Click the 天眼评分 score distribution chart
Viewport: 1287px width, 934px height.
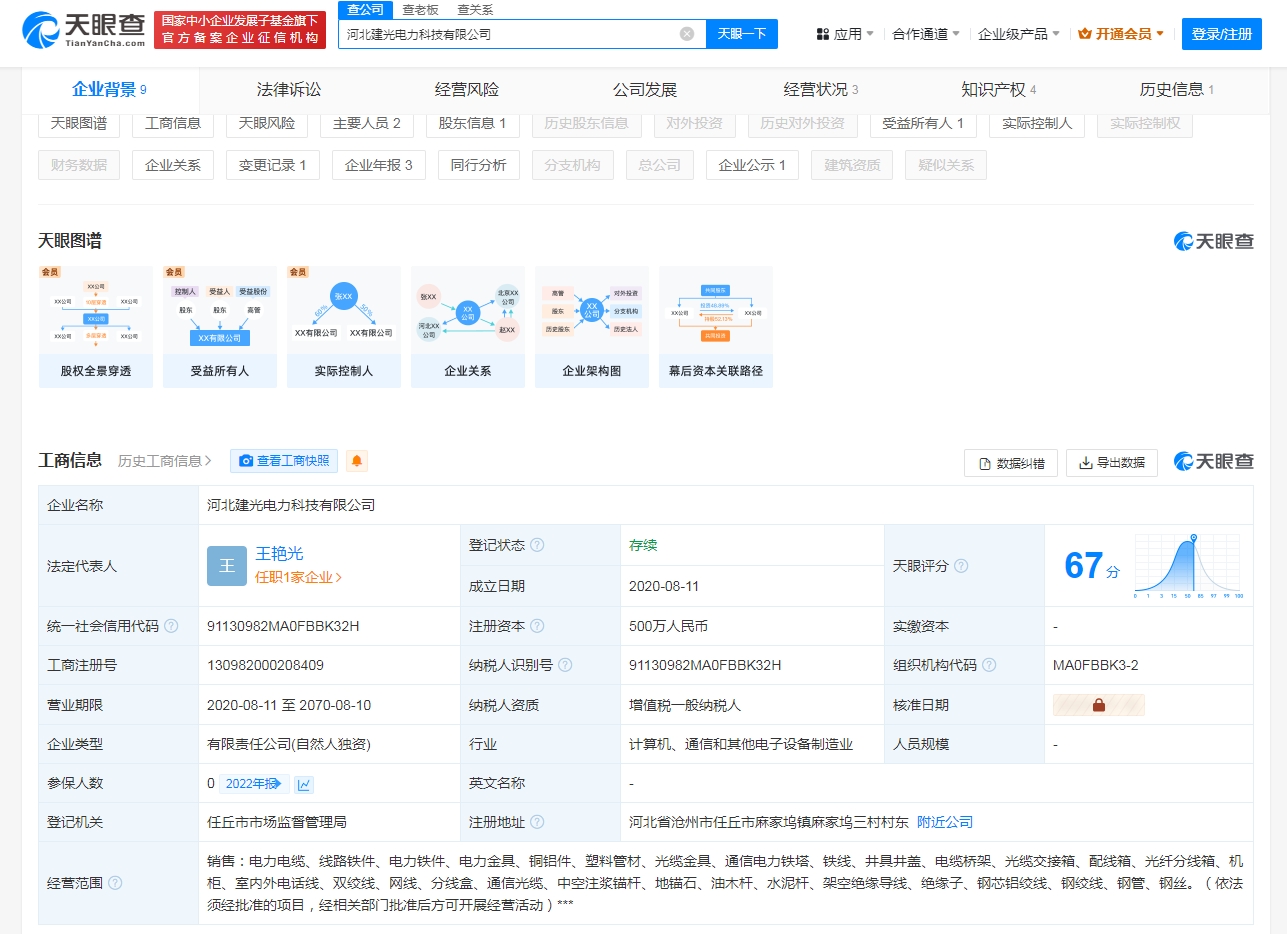pos(1189,566)
